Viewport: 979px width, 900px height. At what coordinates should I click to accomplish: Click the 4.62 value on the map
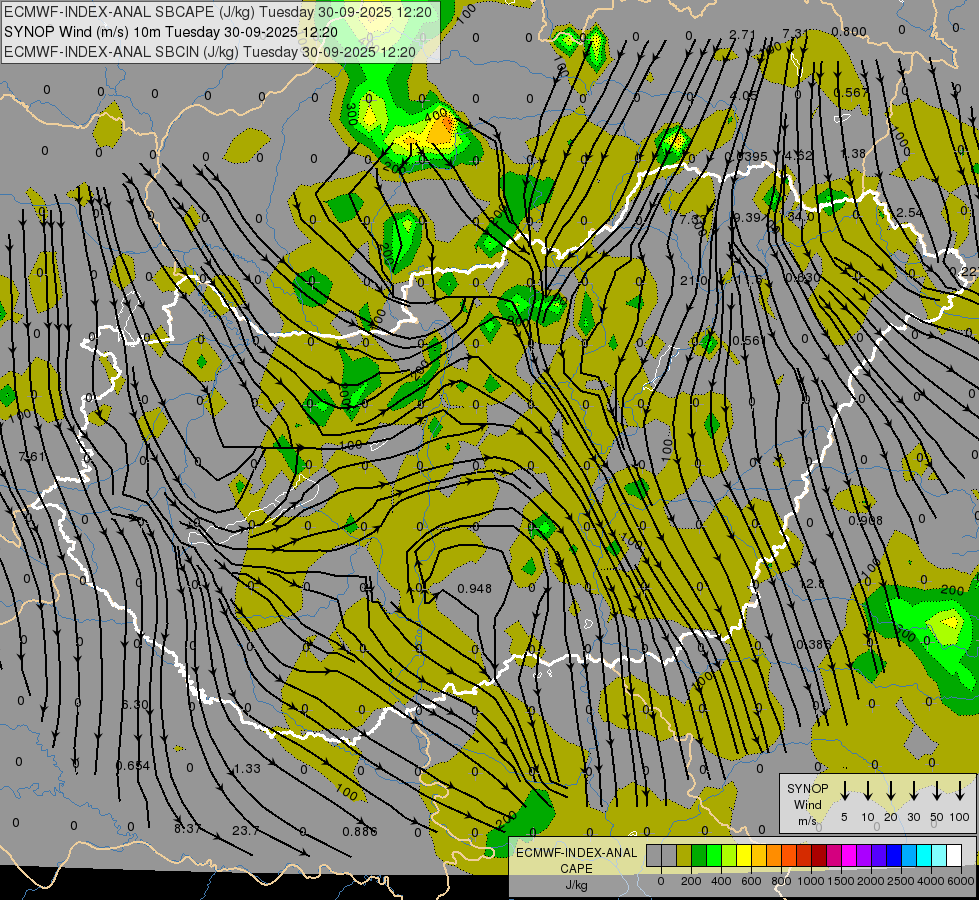pos(799,156)
